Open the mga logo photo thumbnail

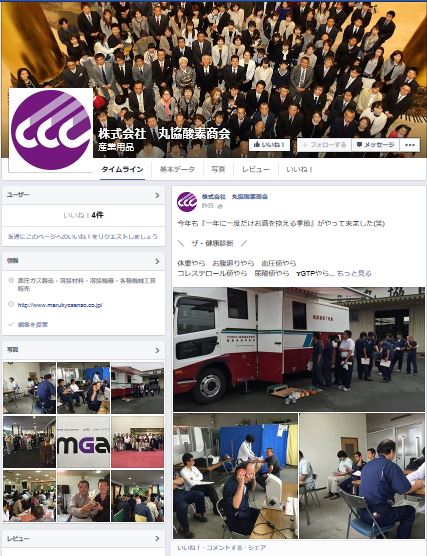83,442
